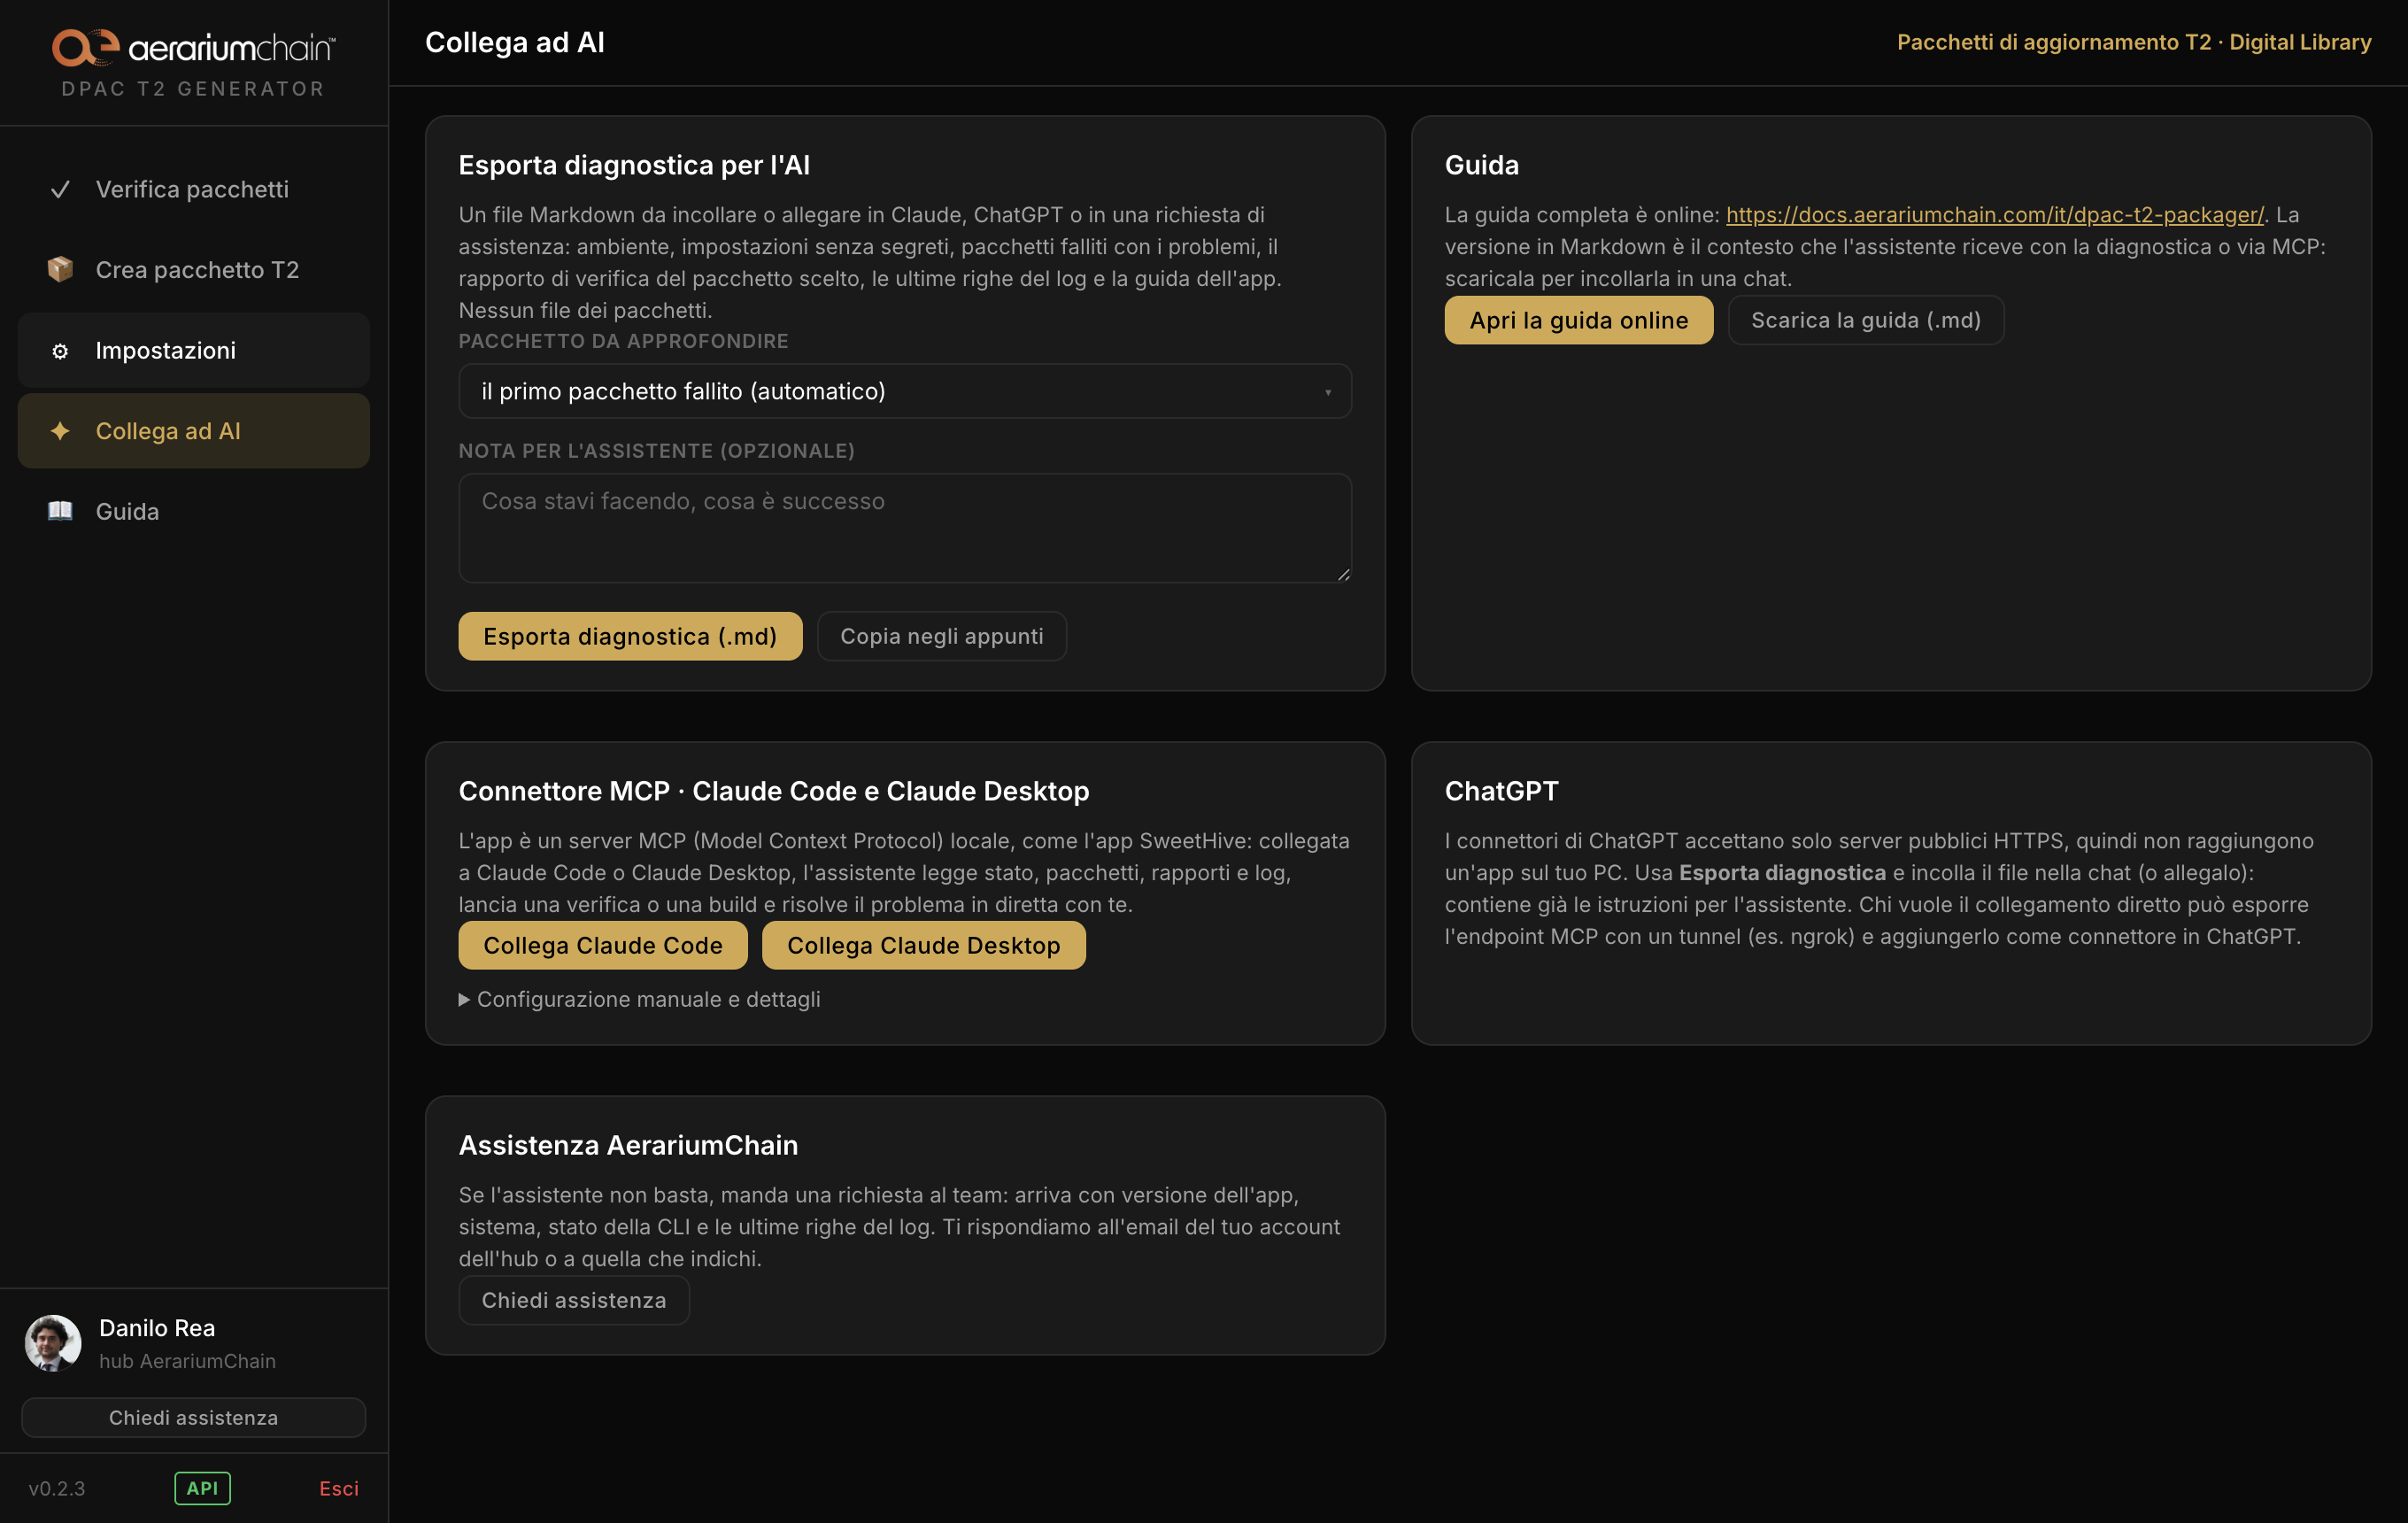The height and width of the screenshot is (1523, 2408).
Task: Click the gear icon beside Impostazioni
Action: pos(60,350)
